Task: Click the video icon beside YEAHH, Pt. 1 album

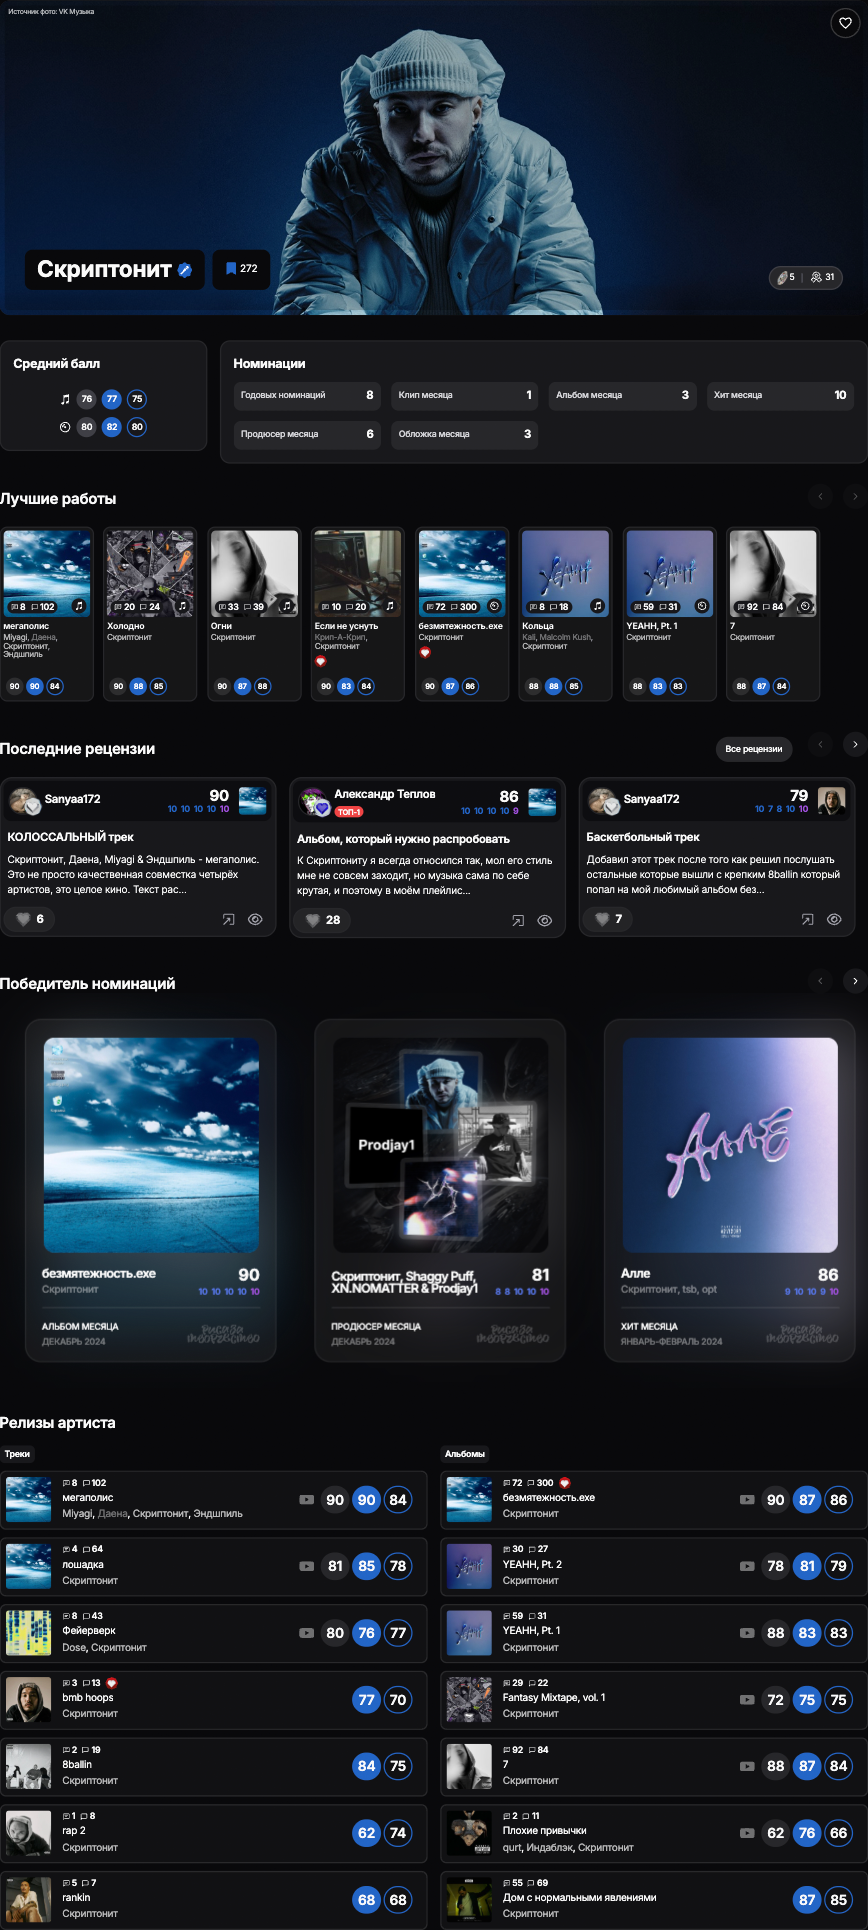Action: pos(746,1633)
